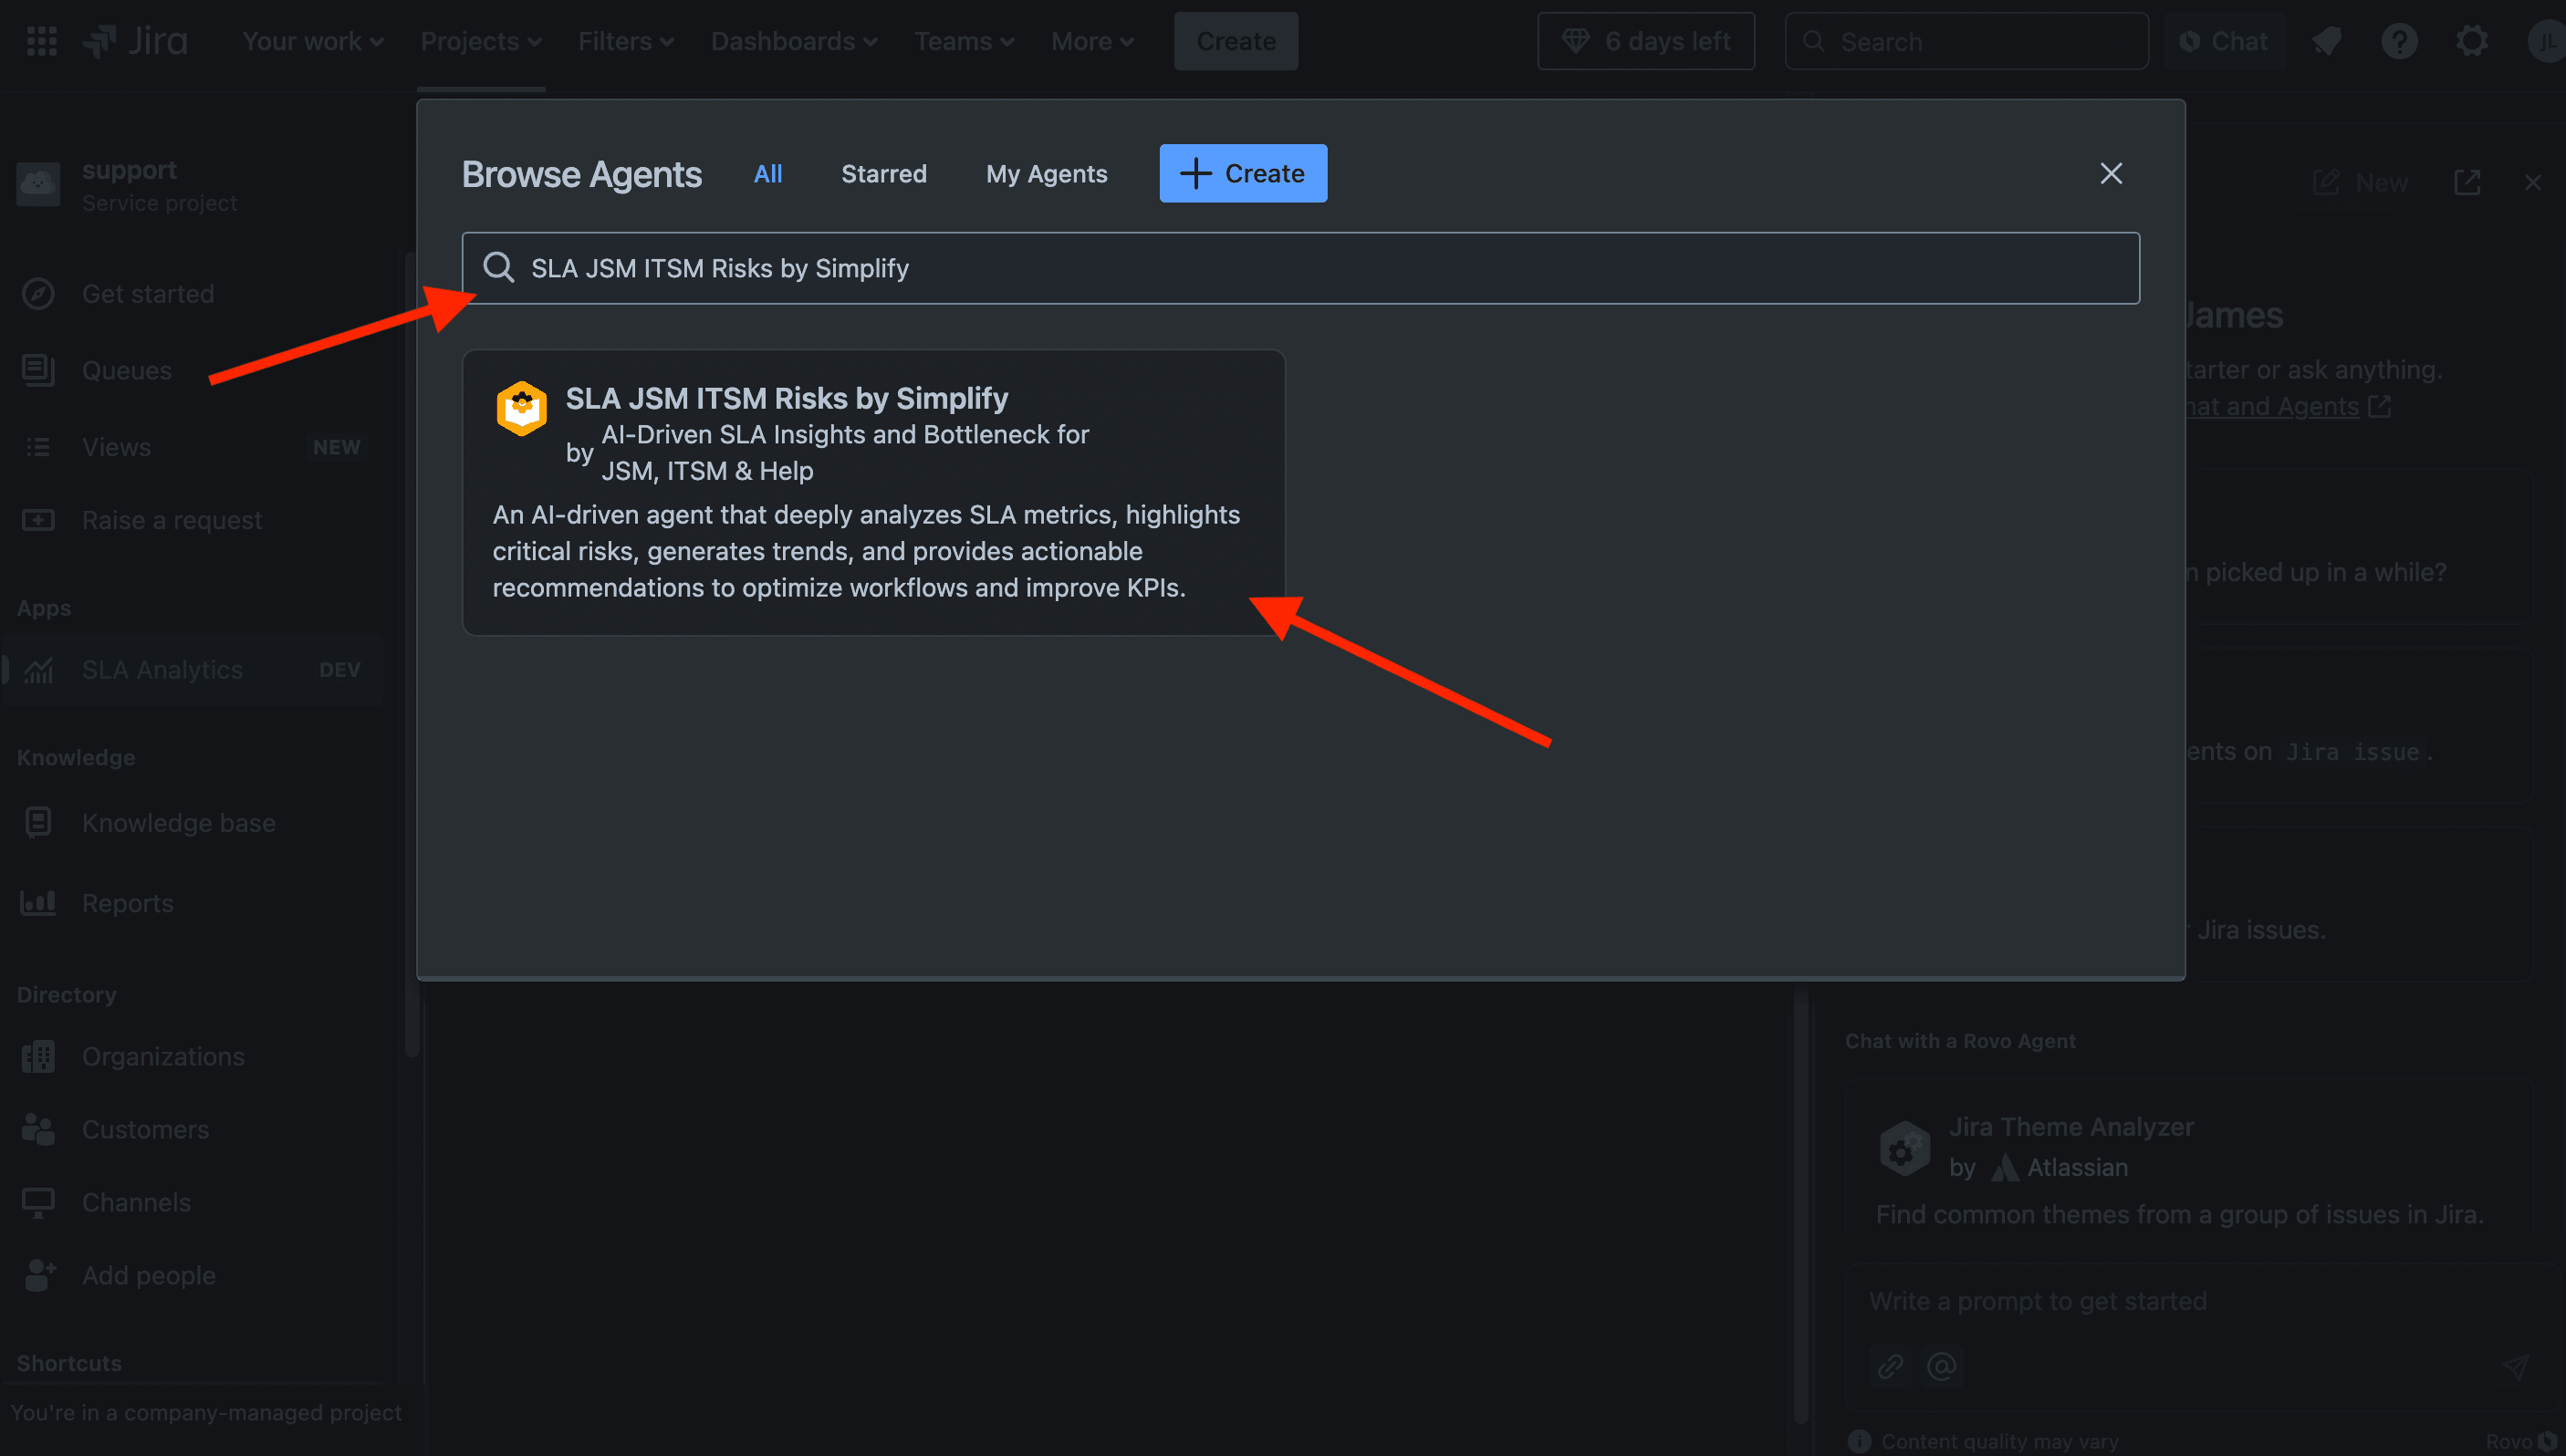The width and height of the screenshot is (2566, 1456).
Task: Select the All tab in Browse Agents
Action: click(x=767, y=171)
